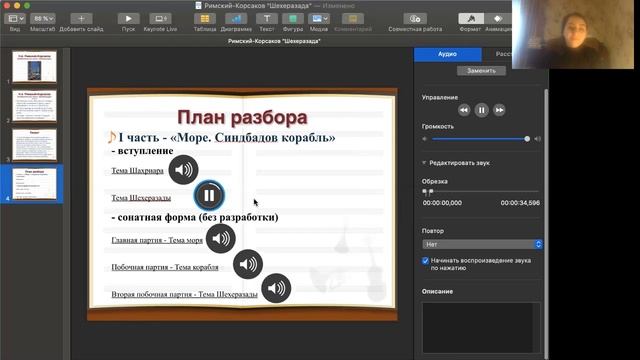This screenshot has height=360, width=640.
Task: Open Совместная работа collaboration button
Action: pos(415,19)
